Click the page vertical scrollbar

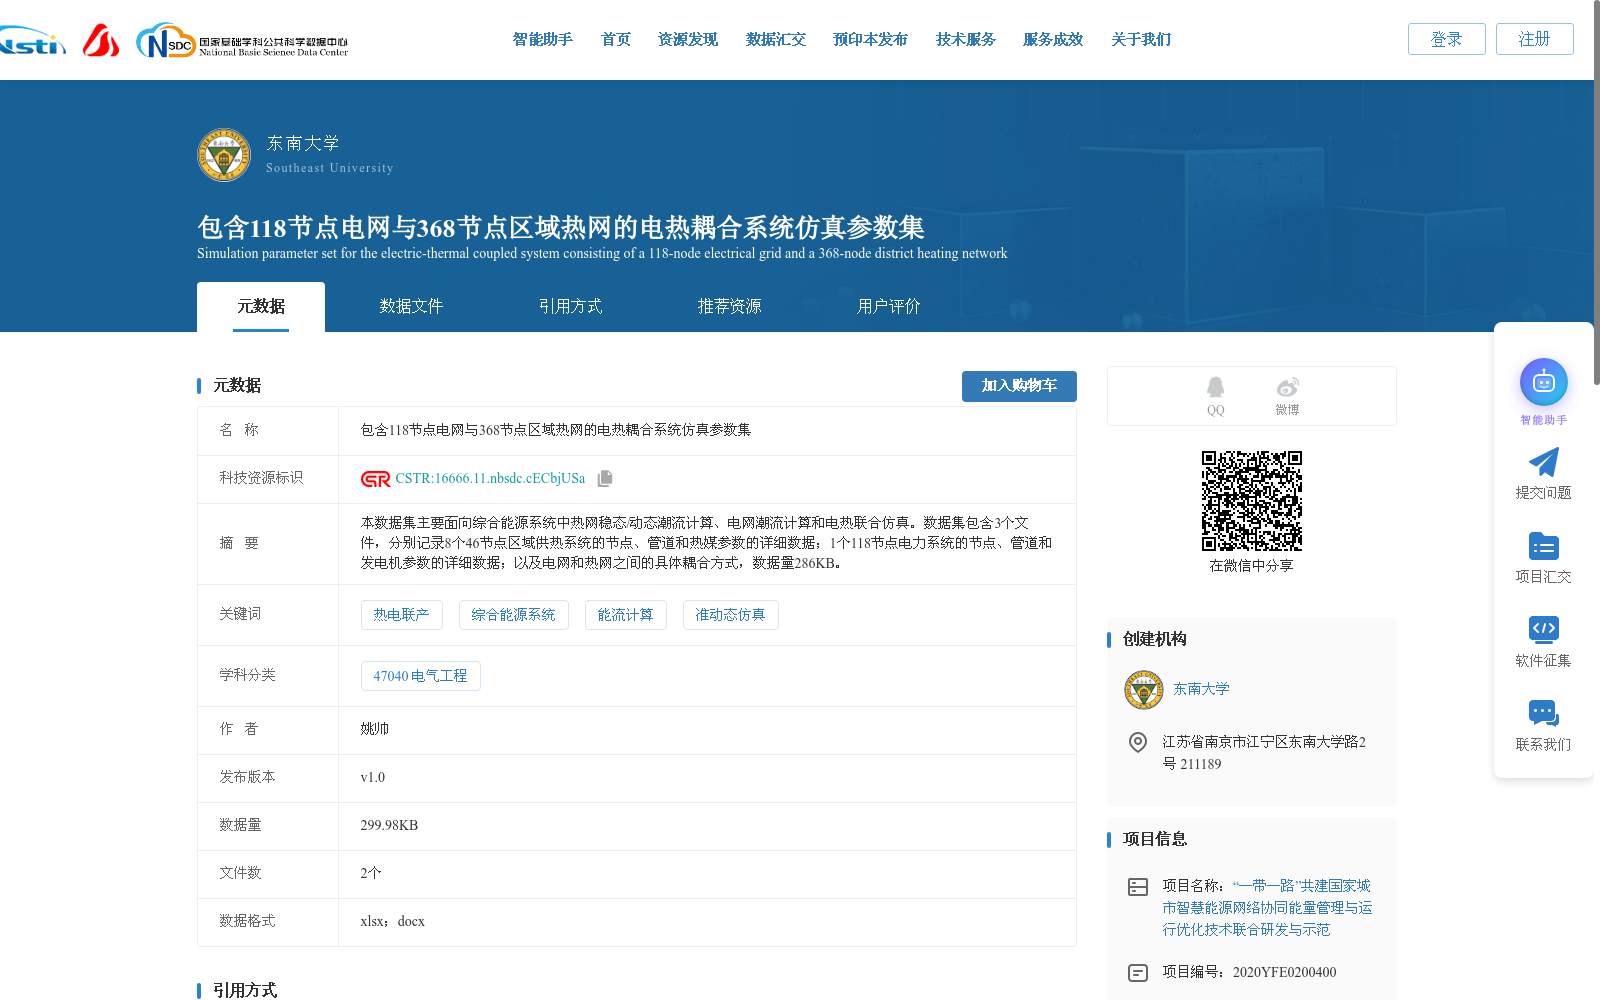[1596, 192]
